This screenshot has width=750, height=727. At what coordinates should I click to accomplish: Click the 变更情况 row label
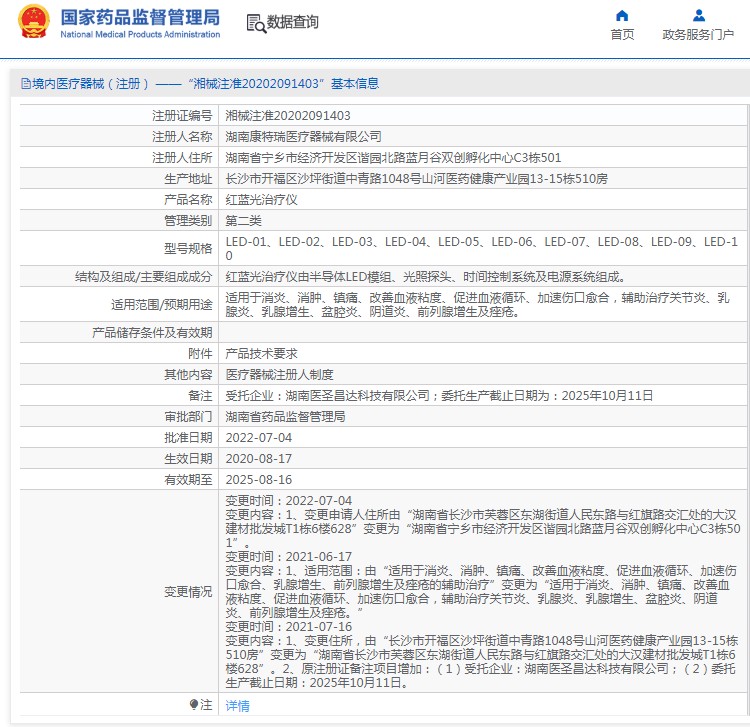coord(187,592)
